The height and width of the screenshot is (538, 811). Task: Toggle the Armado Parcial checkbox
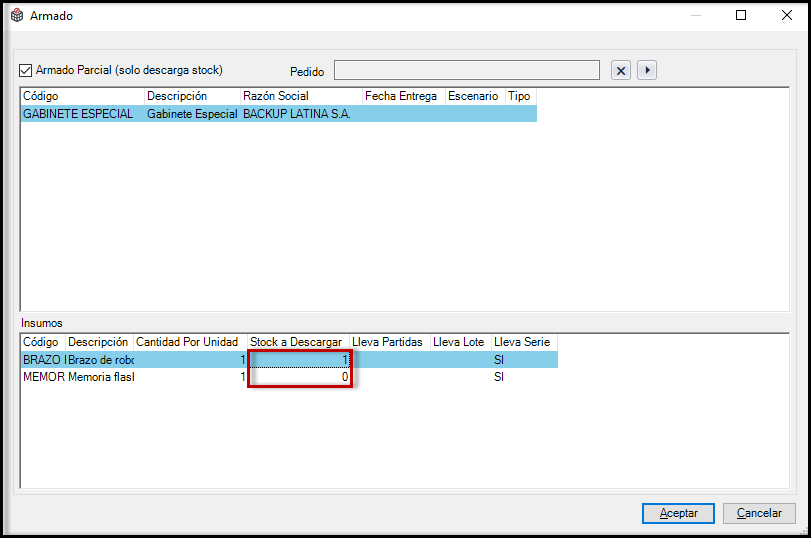[x=25, y=70]
